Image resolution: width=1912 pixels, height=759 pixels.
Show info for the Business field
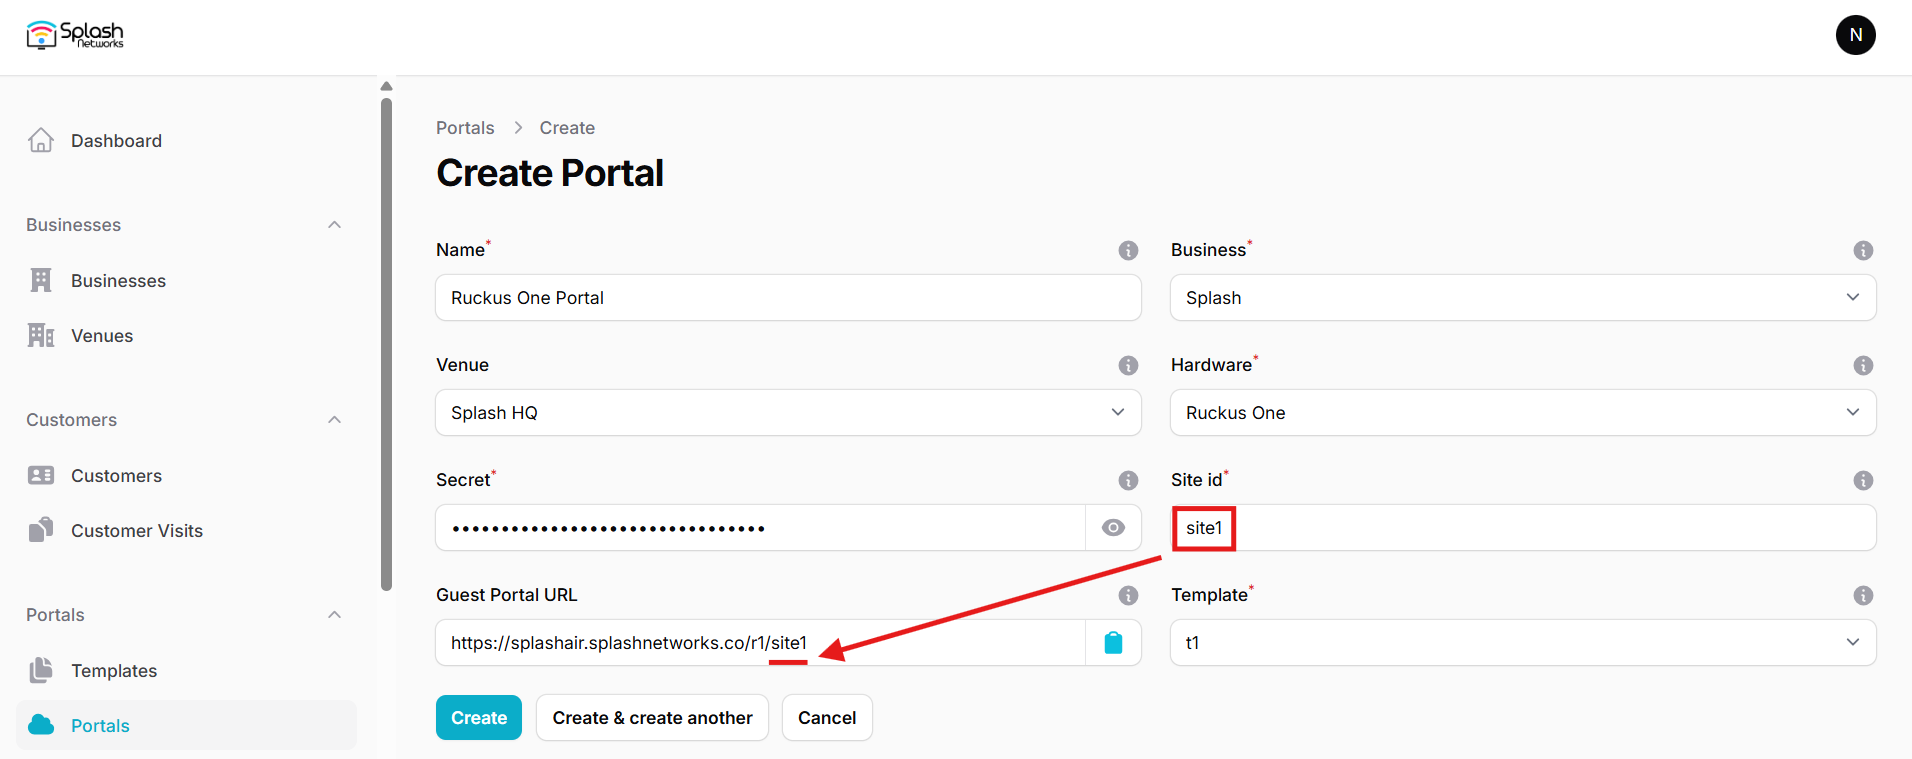click(x=1863, y=250)
